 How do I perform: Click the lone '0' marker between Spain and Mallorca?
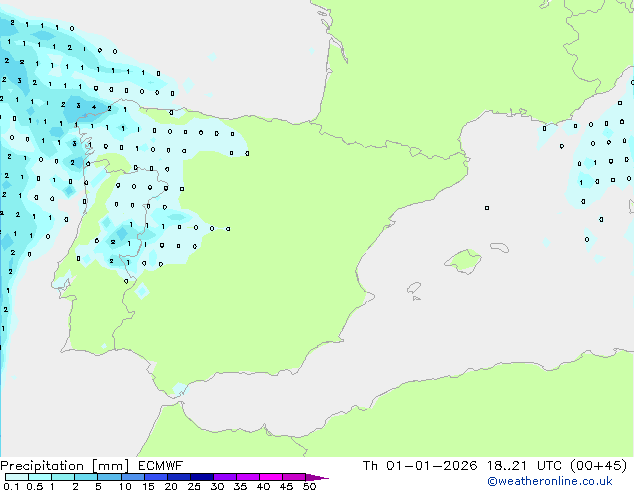coord(487,208)
